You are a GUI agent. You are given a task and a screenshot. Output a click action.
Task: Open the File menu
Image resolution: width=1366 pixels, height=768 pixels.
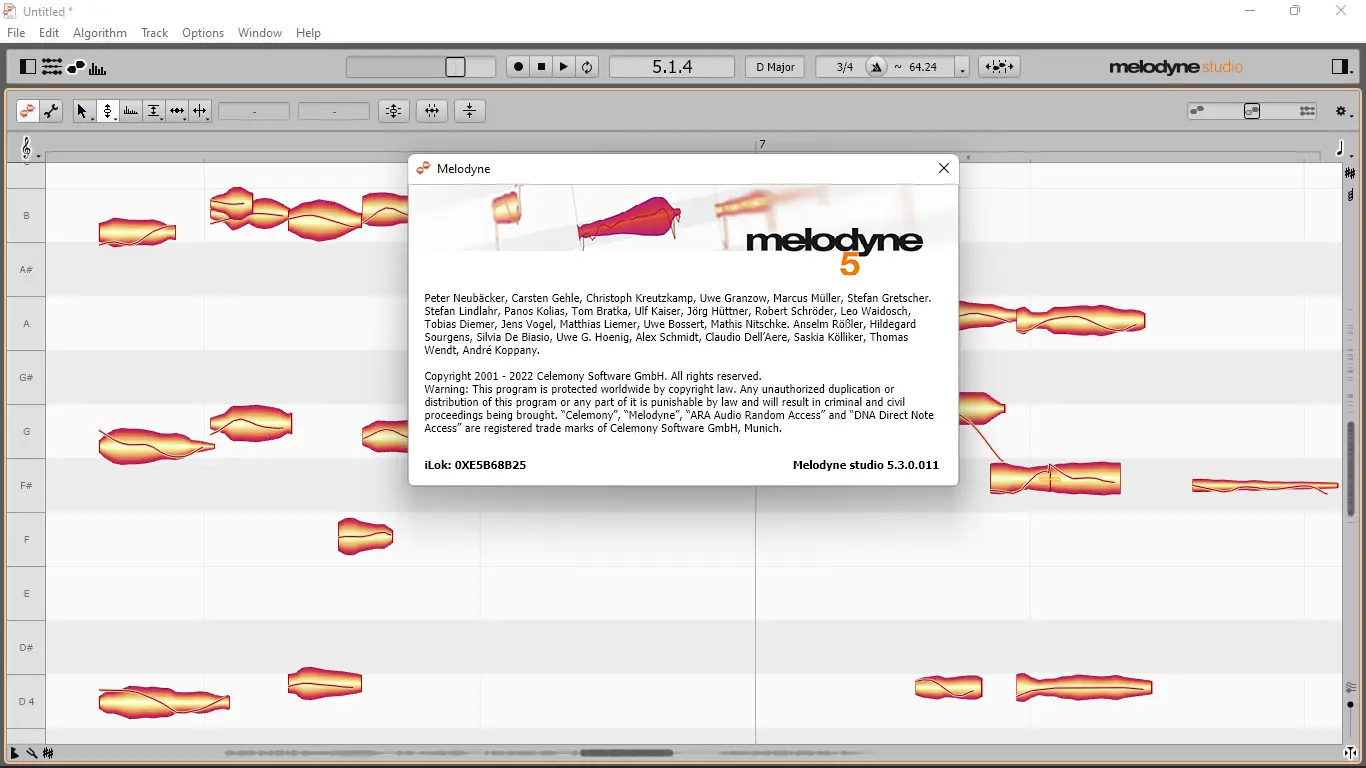click(16, 33)
